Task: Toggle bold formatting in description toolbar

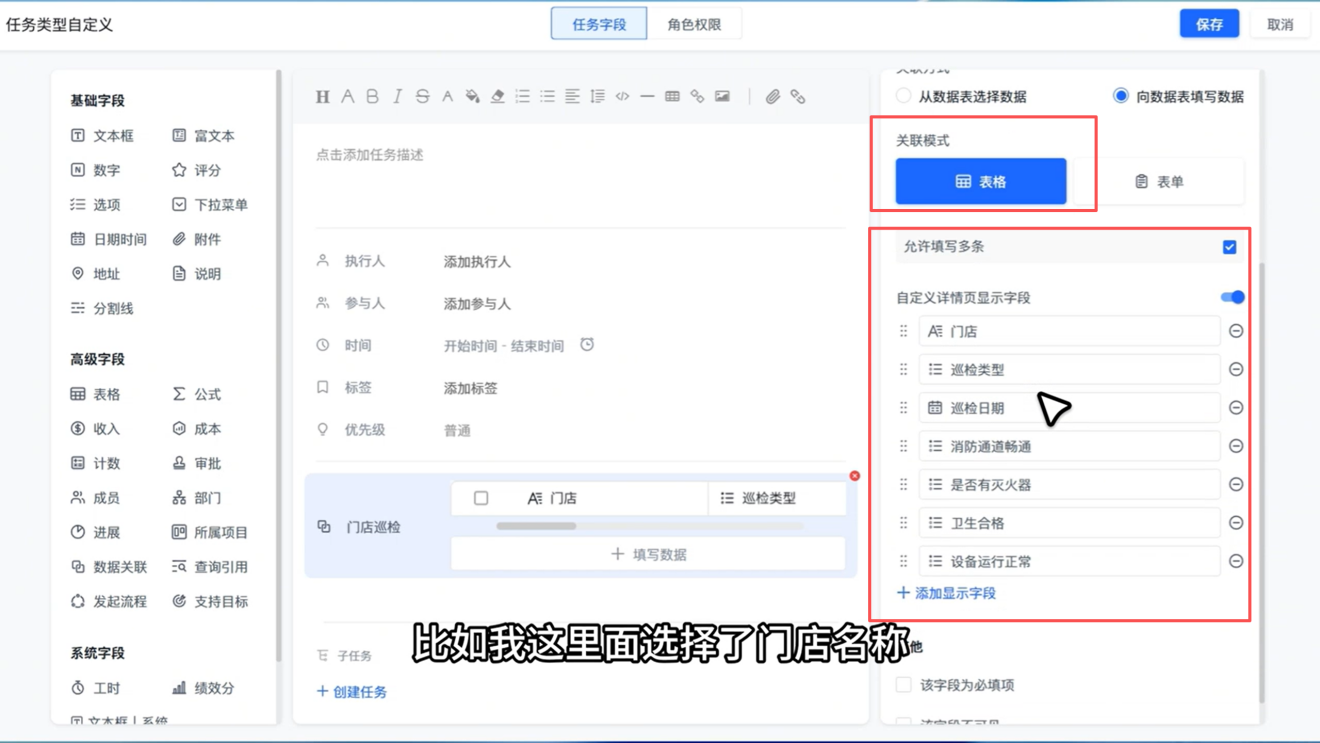Action: point(372,97)
